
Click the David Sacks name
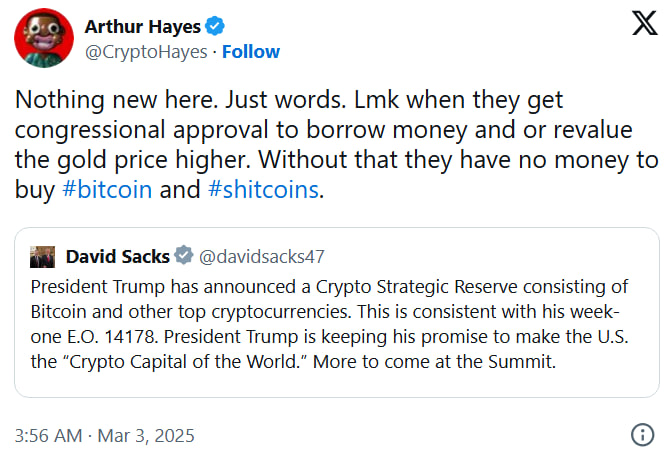coord(118,256)
